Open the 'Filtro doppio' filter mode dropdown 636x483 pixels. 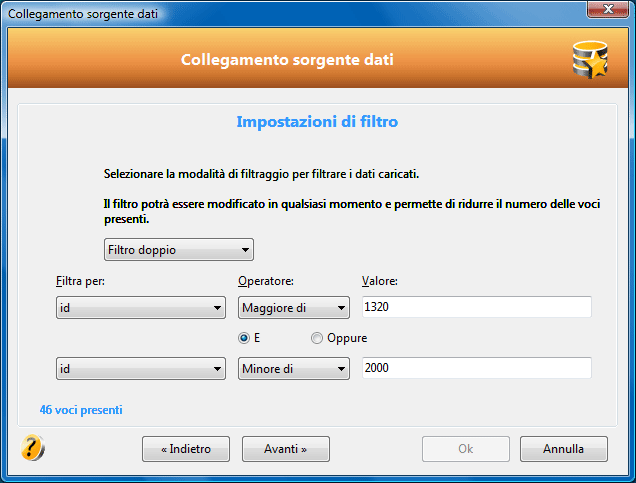point(179,249)
